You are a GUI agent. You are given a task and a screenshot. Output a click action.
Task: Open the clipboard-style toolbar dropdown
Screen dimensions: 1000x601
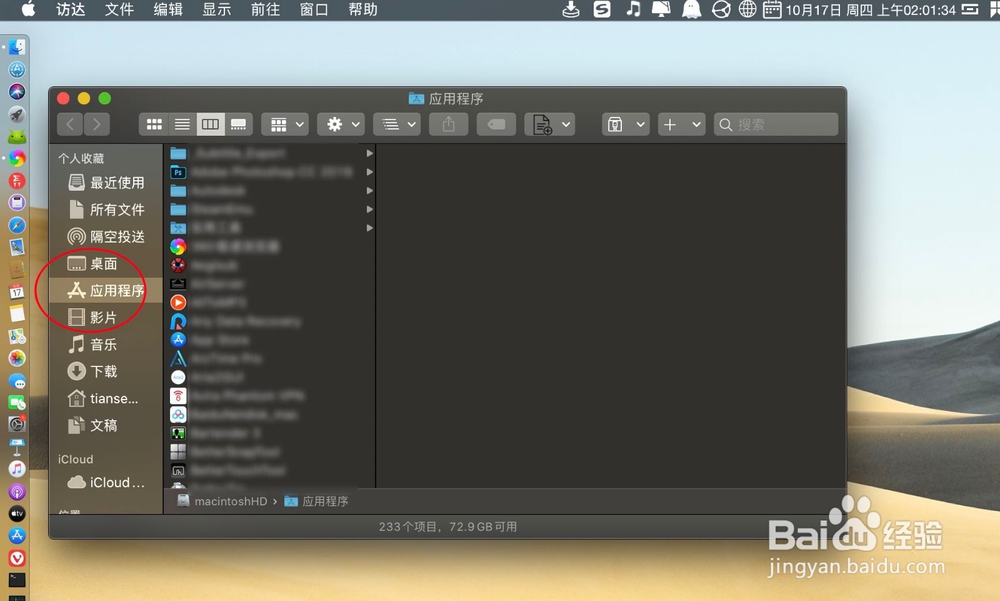point(626,124)
